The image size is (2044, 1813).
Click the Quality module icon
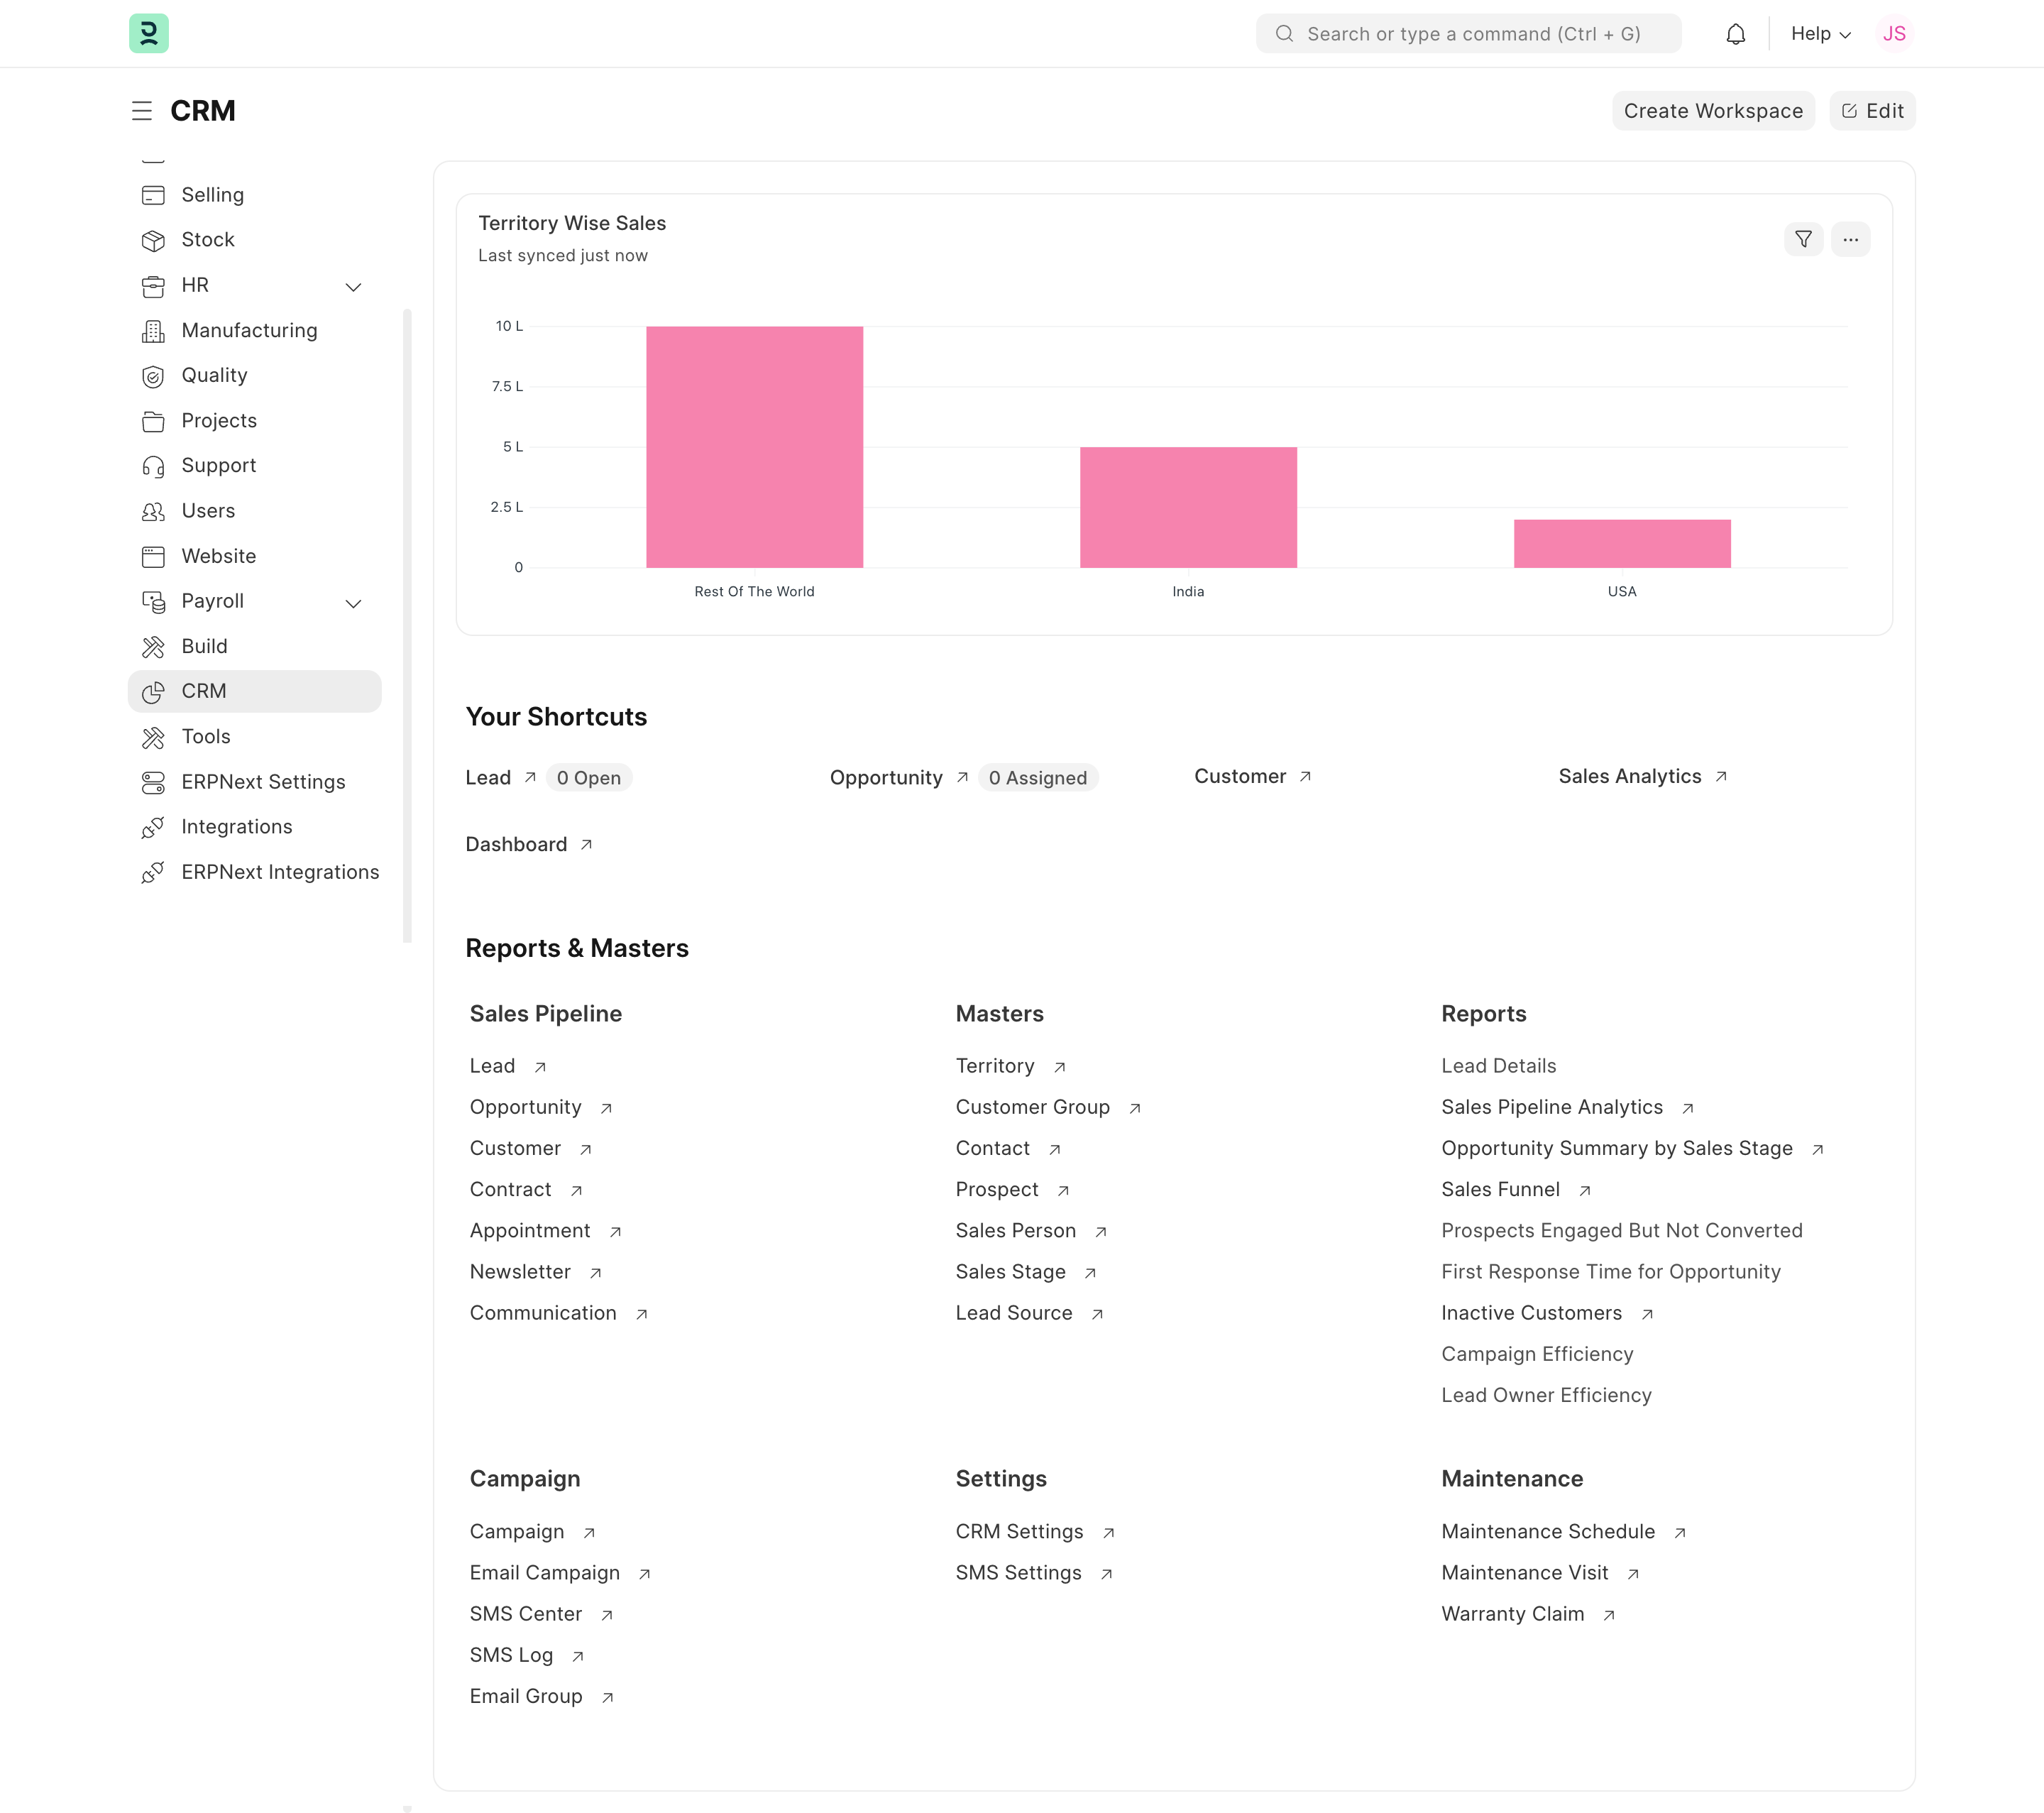click(153, 376)
